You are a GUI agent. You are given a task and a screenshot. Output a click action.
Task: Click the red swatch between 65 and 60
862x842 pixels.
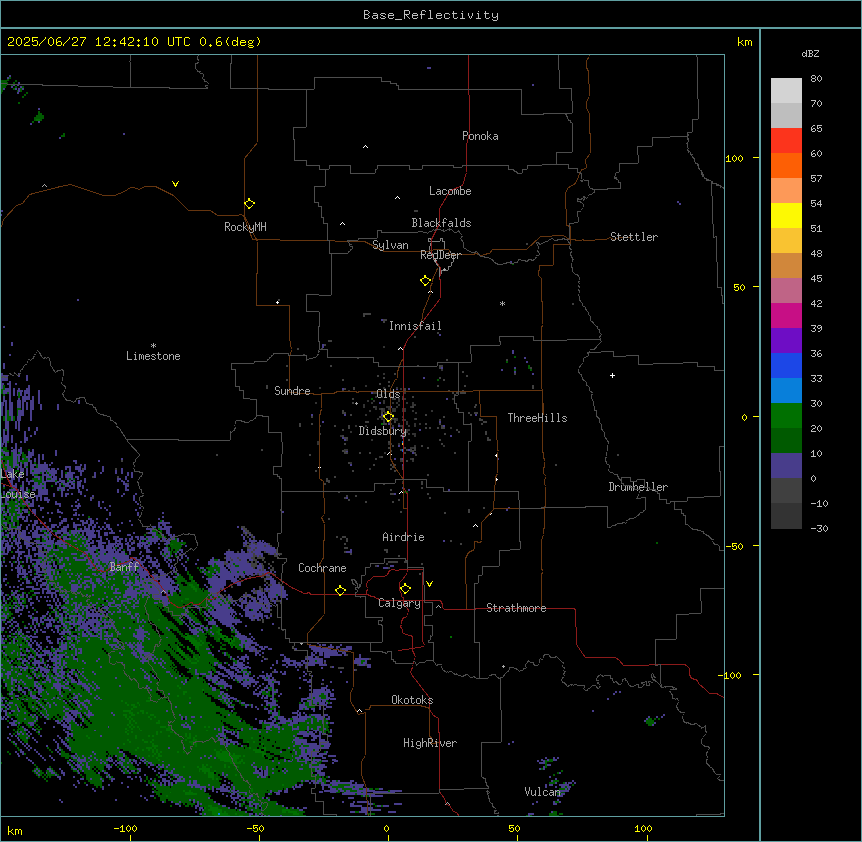pos(786,140)
